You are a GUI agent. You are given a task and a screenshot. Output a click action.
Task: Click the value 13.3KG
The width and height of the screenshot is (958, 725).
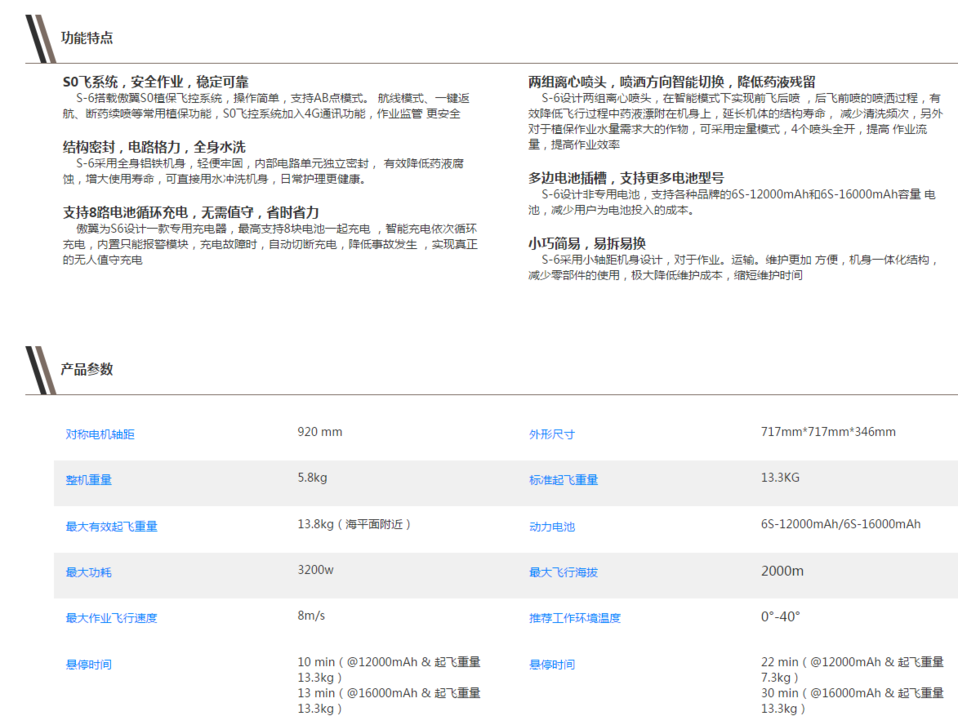pos(780,478)
